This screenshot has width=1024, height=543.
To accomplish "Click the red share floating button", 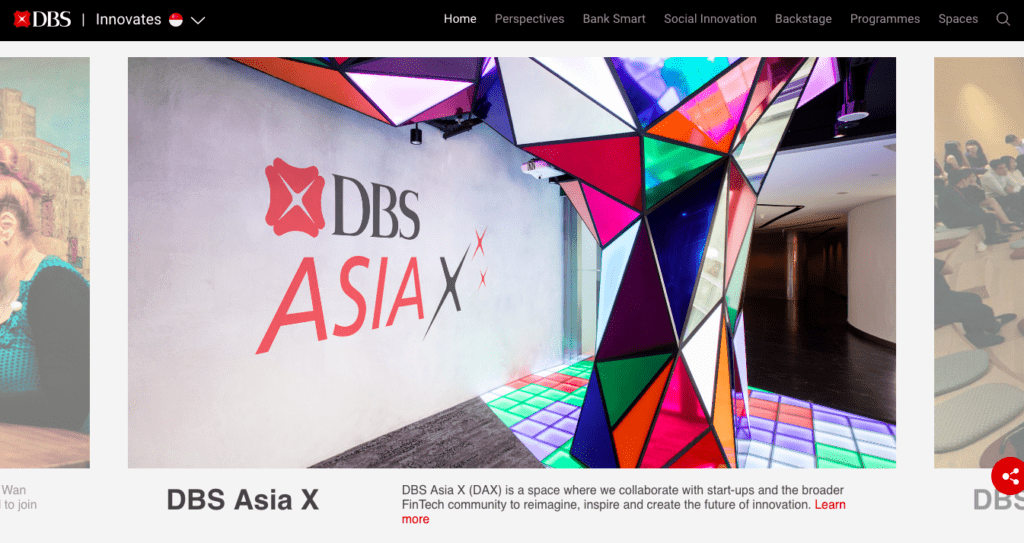I will [1008, 476].
